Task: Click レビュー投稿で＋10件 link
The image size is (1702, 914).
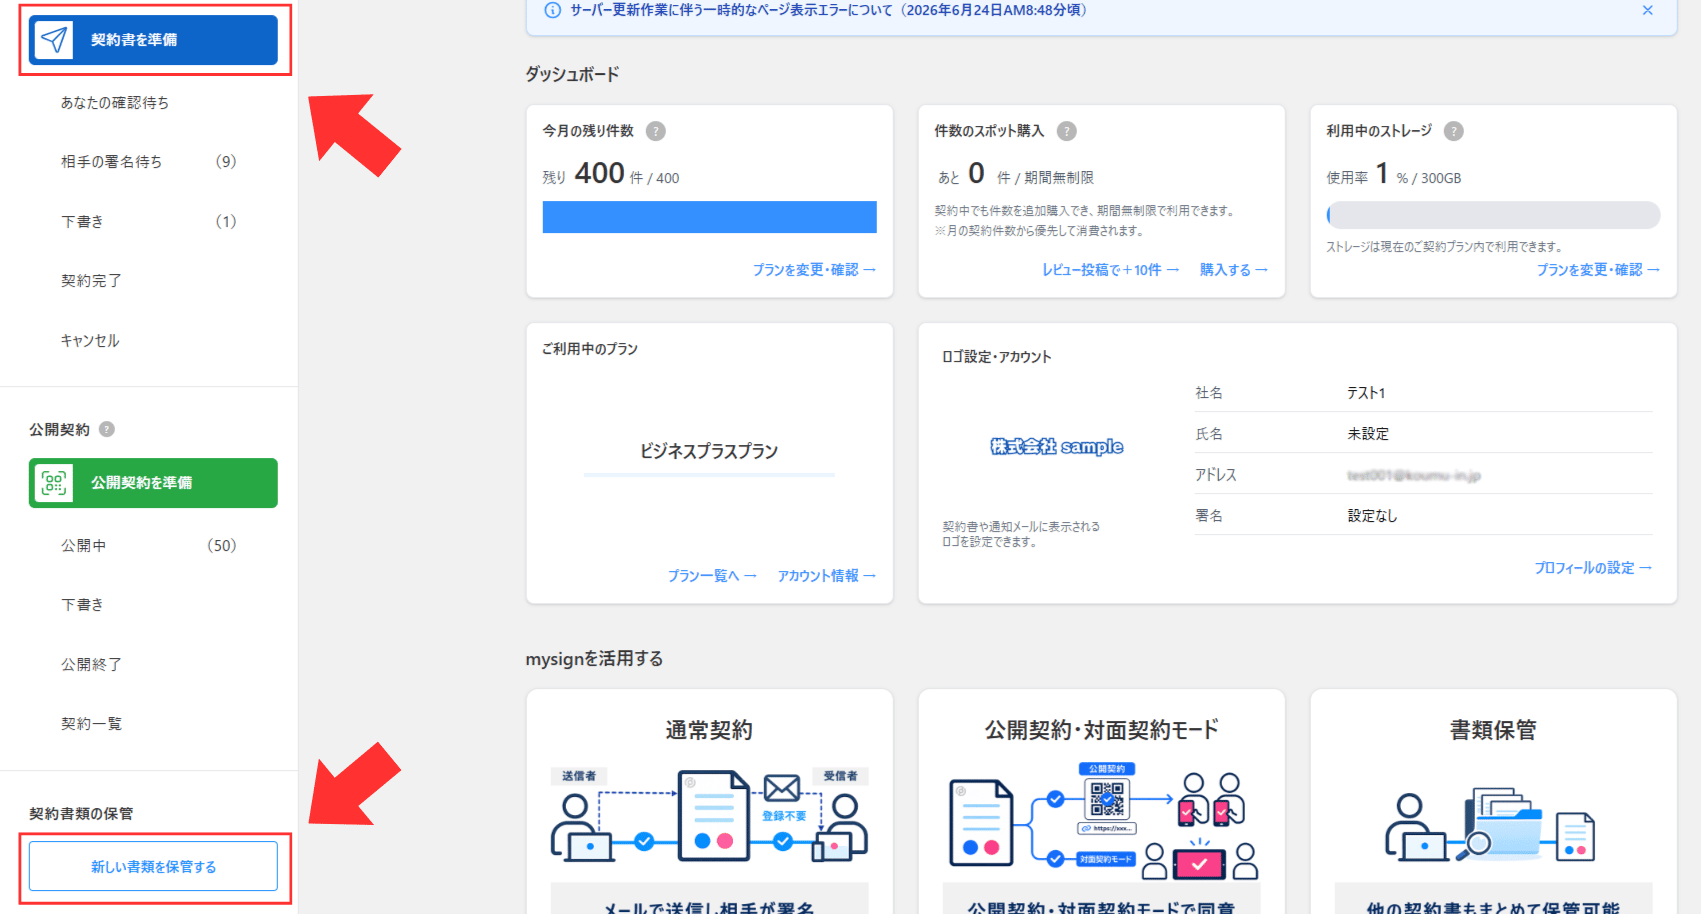Action: coord(1110,270)
